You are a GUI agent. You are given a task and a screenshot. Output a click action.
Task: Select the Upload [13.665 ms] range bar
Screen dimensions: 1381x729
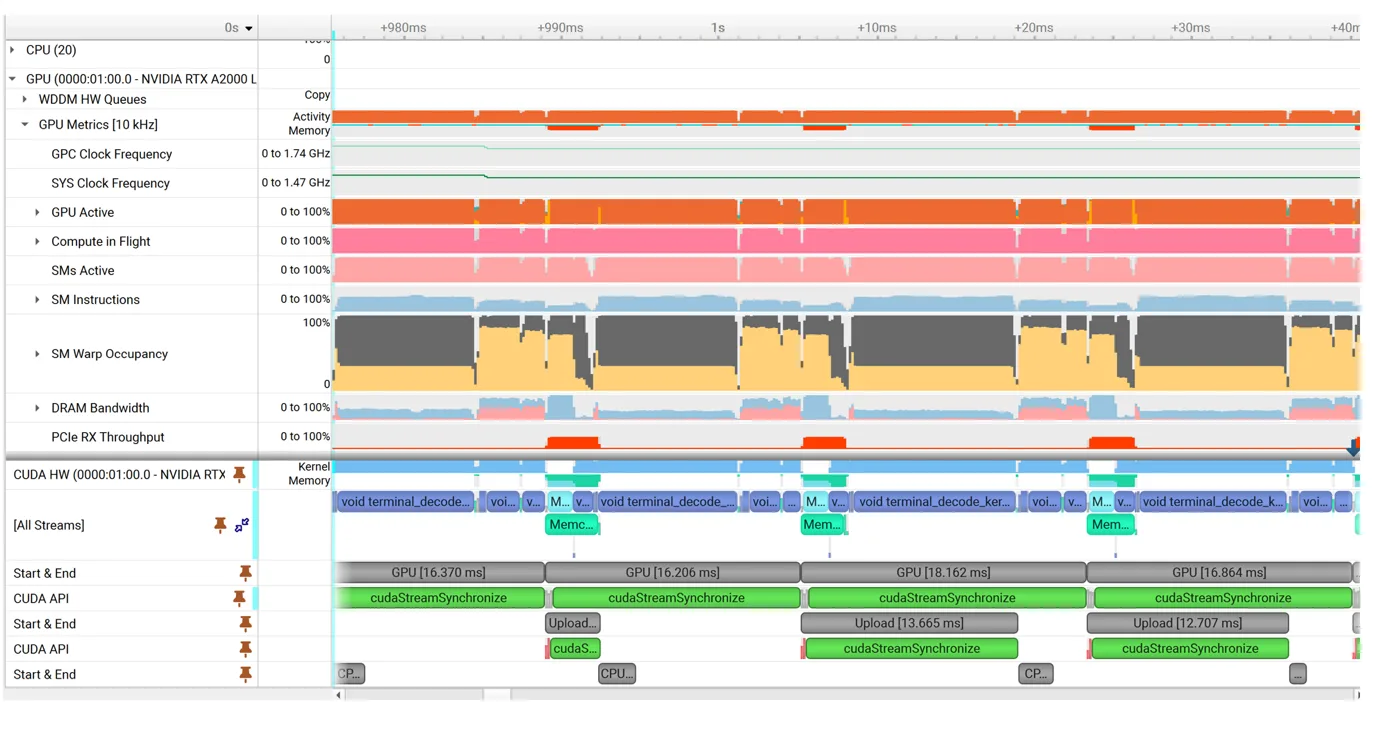tap(909, 623)
